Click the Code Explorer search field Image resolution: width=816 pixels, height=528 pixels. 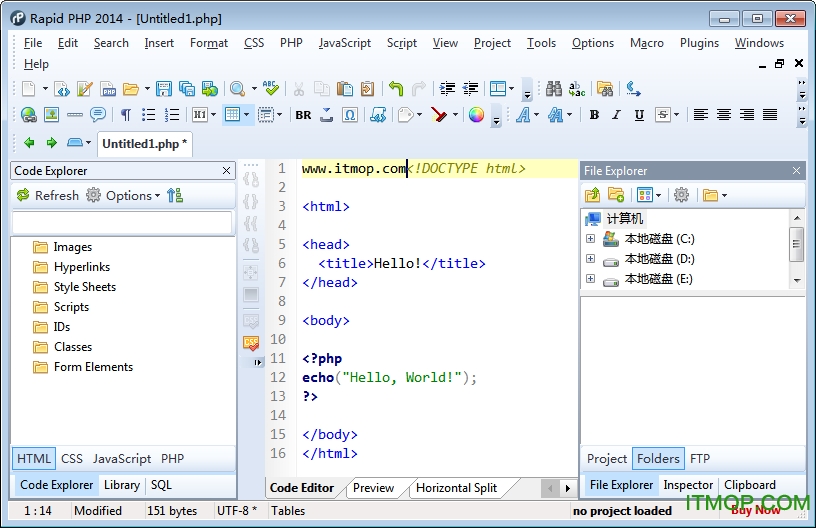pyautogui.click(x=122, y=223)
